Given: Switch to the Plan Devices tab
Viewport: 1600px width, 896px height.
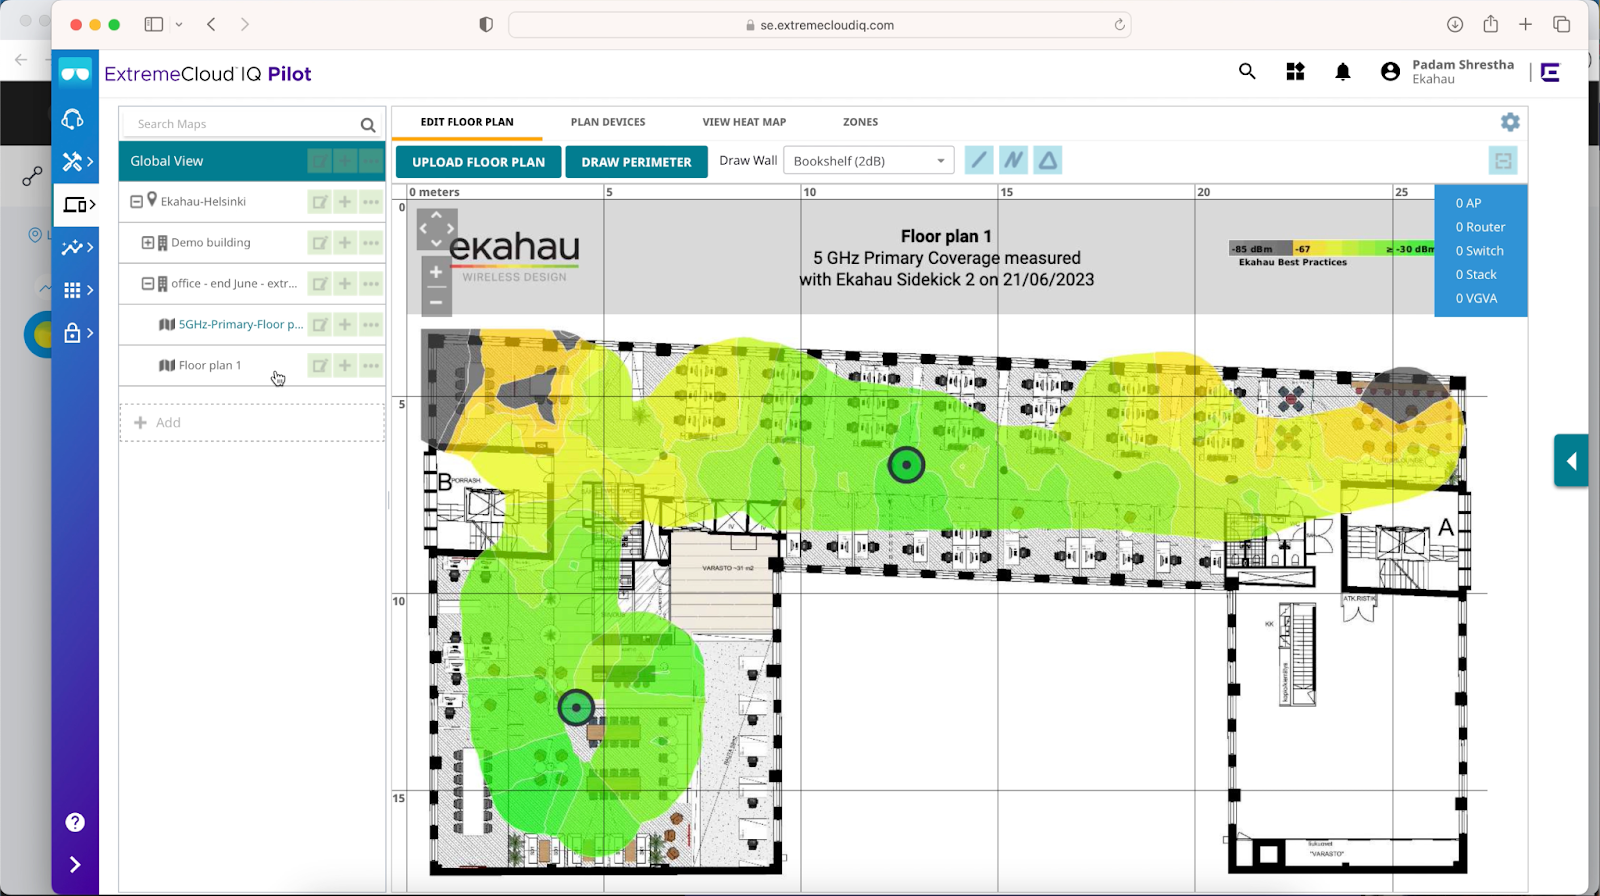Looking at the screenshot, I should pyautogui.click(x=608, y=122).
